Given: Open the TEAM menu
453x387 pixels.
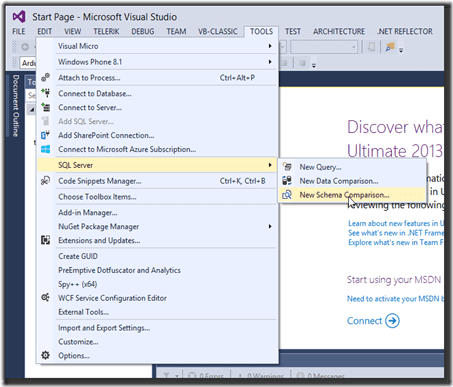Looking at the screenshot, I should pos(176,31).
